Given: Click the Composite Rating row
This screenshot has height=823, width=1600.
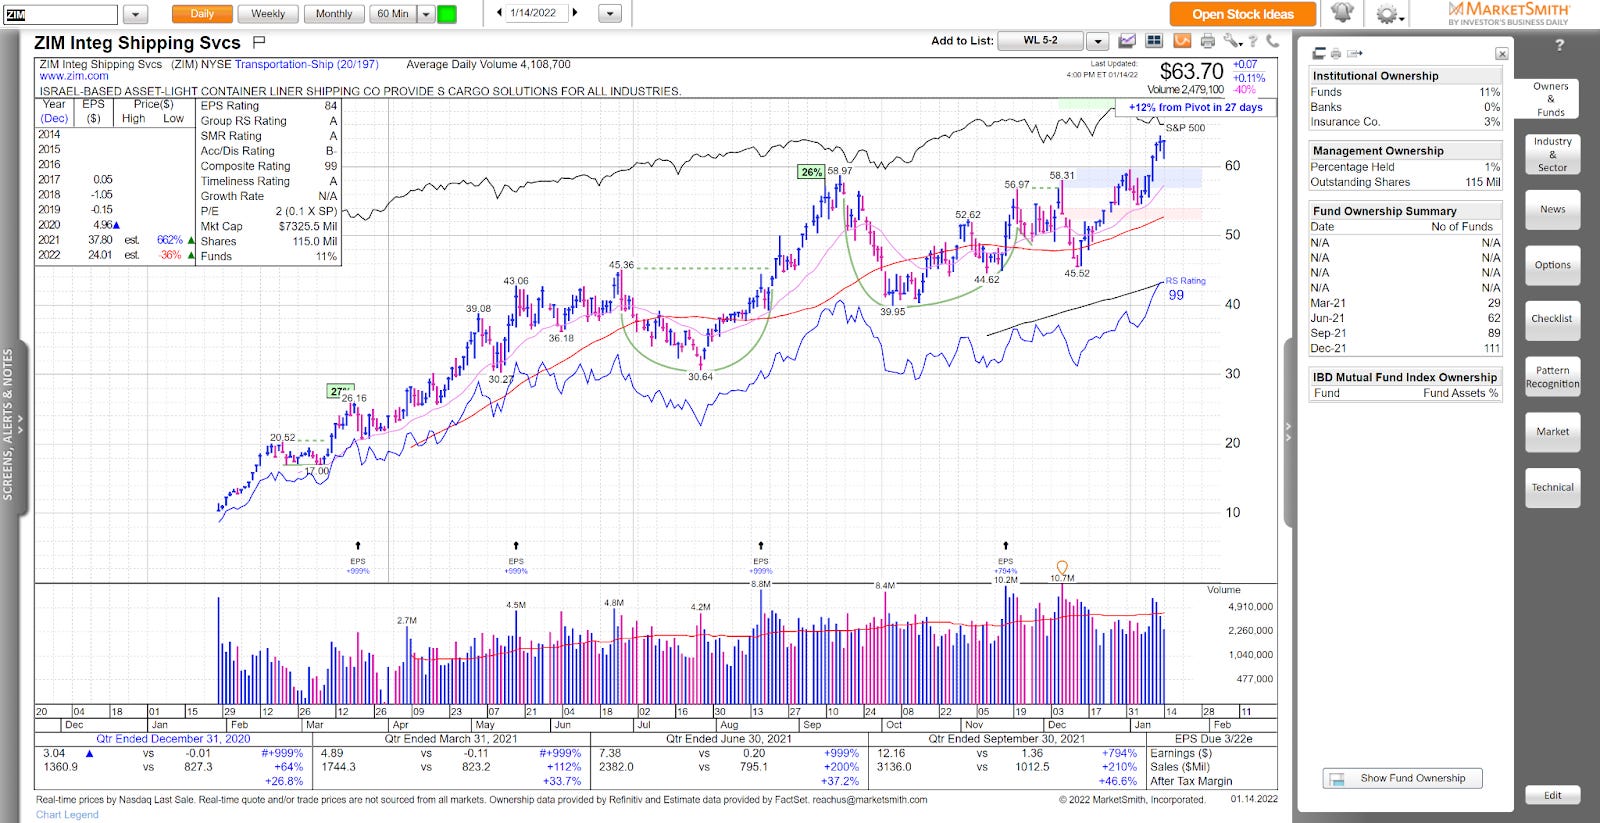Looking at the screenshot, I should (x=268, y=166).
